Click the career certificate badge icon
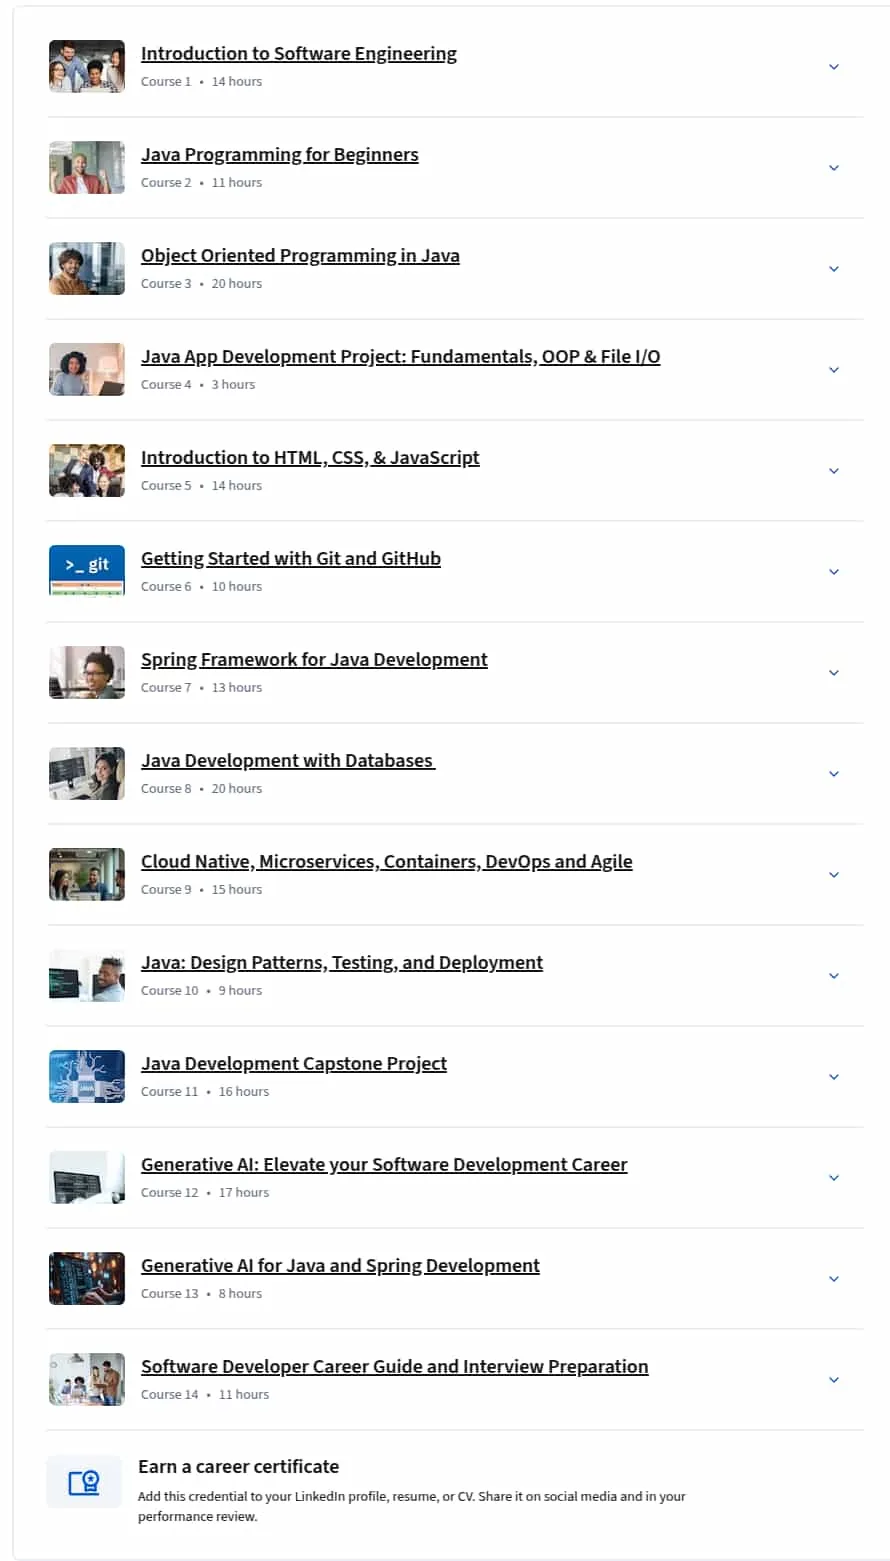This screenshot has width=890, height=1561. (x=84, y=1482)
